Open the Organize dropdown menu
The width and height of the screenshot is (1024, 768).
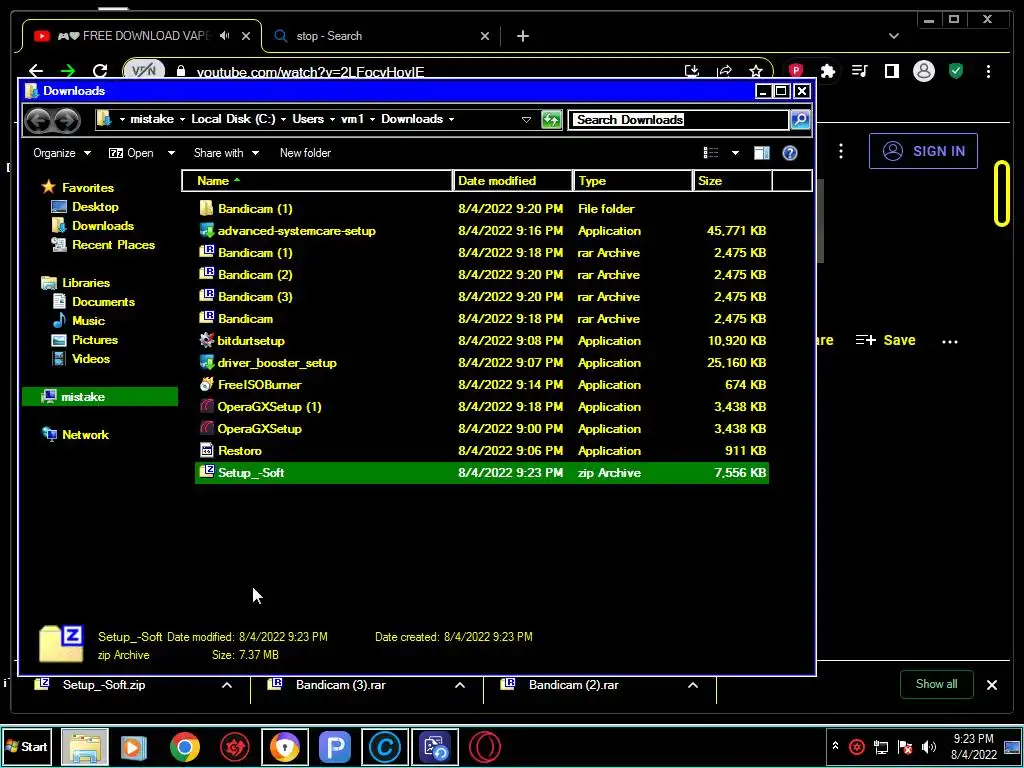(x=62, y=153)
